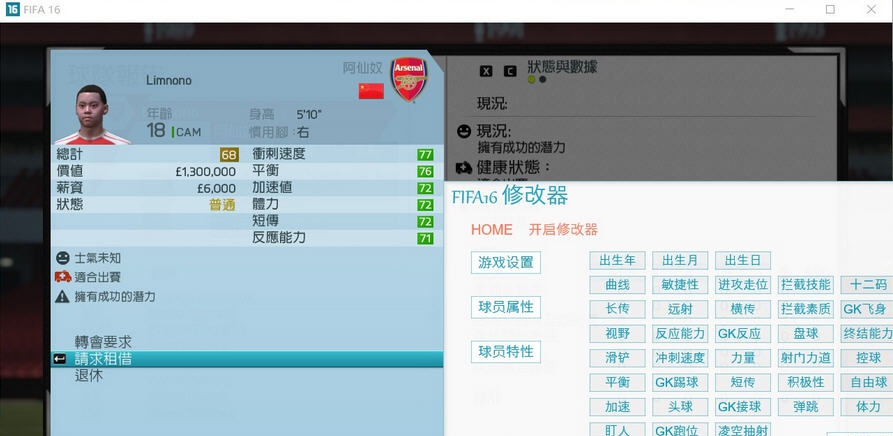The height and width of the screenshot is (436, 893).
Task: Click the 出生日 button
Action: [x=743, y=261]
